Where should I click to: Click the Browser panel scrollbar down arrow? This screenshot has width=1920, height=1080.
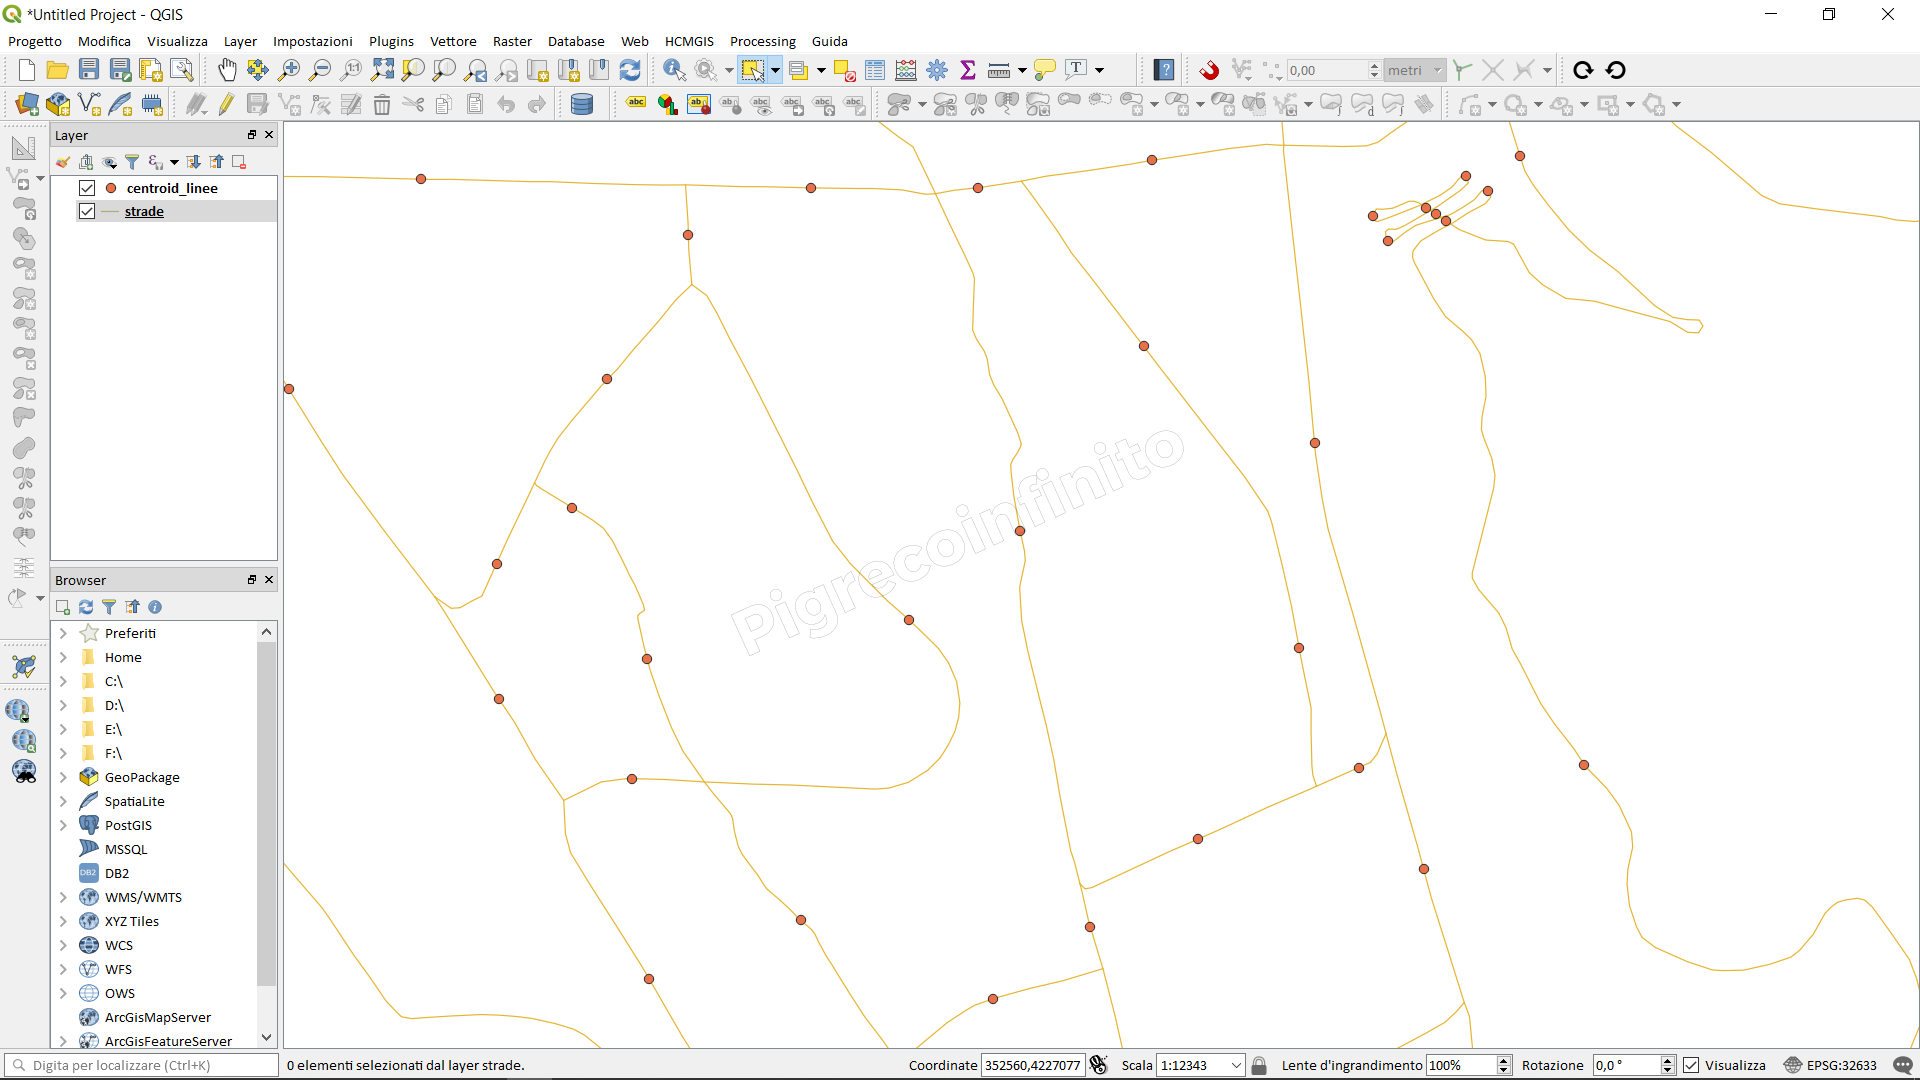[x=266, y=1038]
